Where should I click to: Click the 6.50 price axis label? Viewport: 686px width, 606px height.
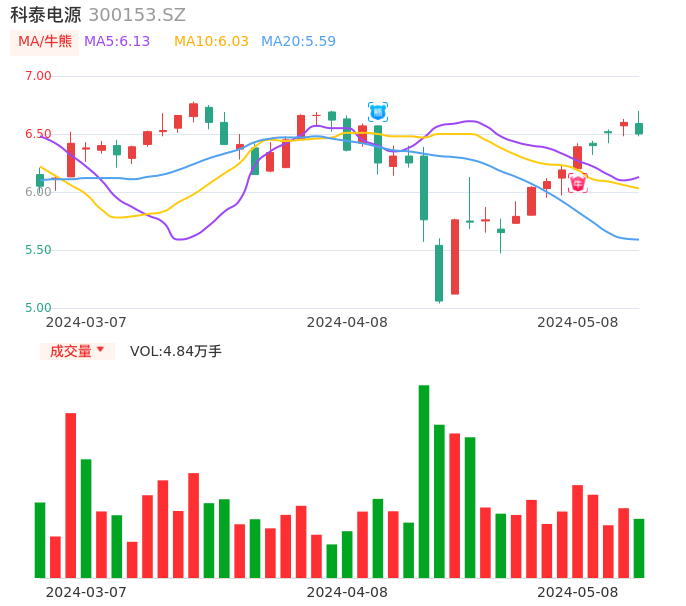[38, 134]
